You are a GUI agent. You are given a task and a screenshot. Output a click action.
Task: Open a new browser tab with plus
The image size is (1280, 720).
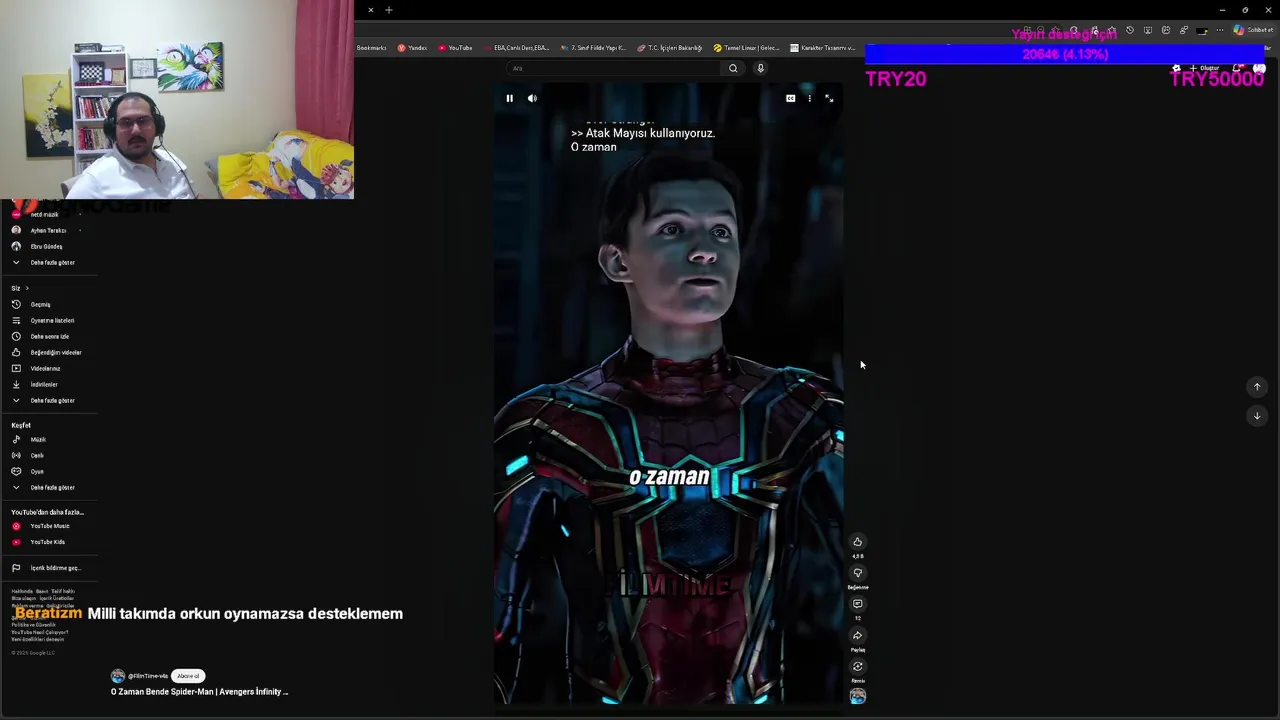point(389,10)
